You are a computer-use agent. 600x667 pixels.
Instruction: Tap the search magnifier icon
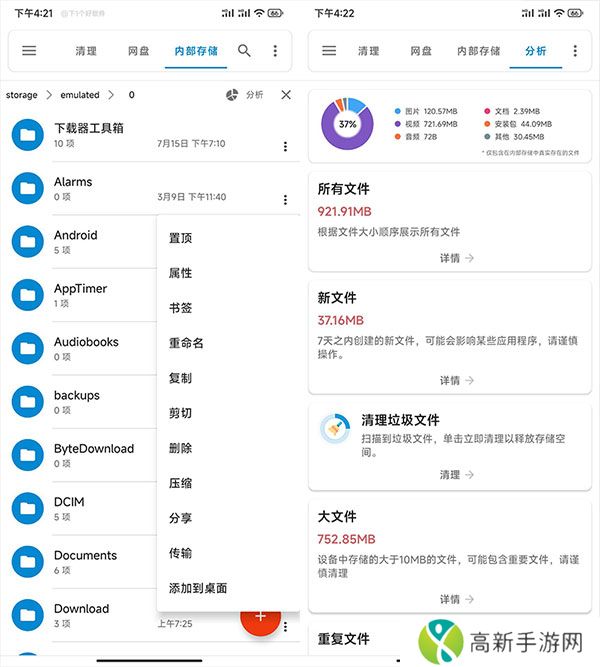(244, 51)
